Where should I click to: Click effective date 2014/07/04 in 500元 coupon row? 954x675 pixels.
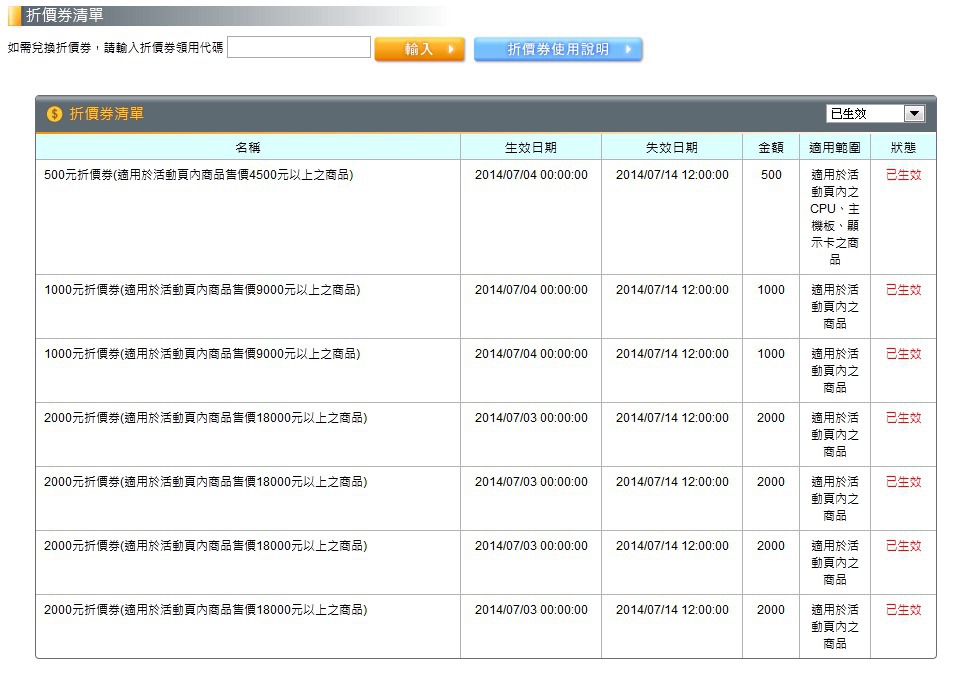pos(531,175)
